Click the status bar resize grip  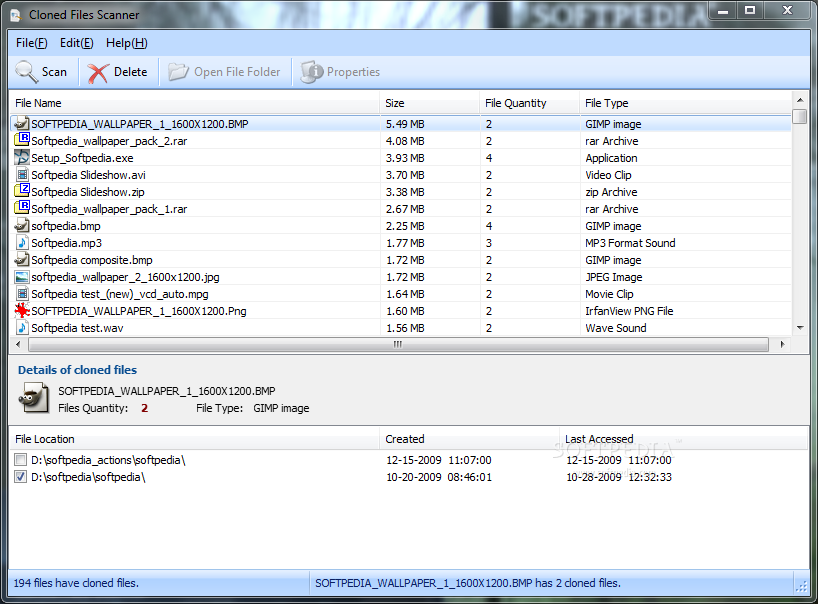(801, 586)
